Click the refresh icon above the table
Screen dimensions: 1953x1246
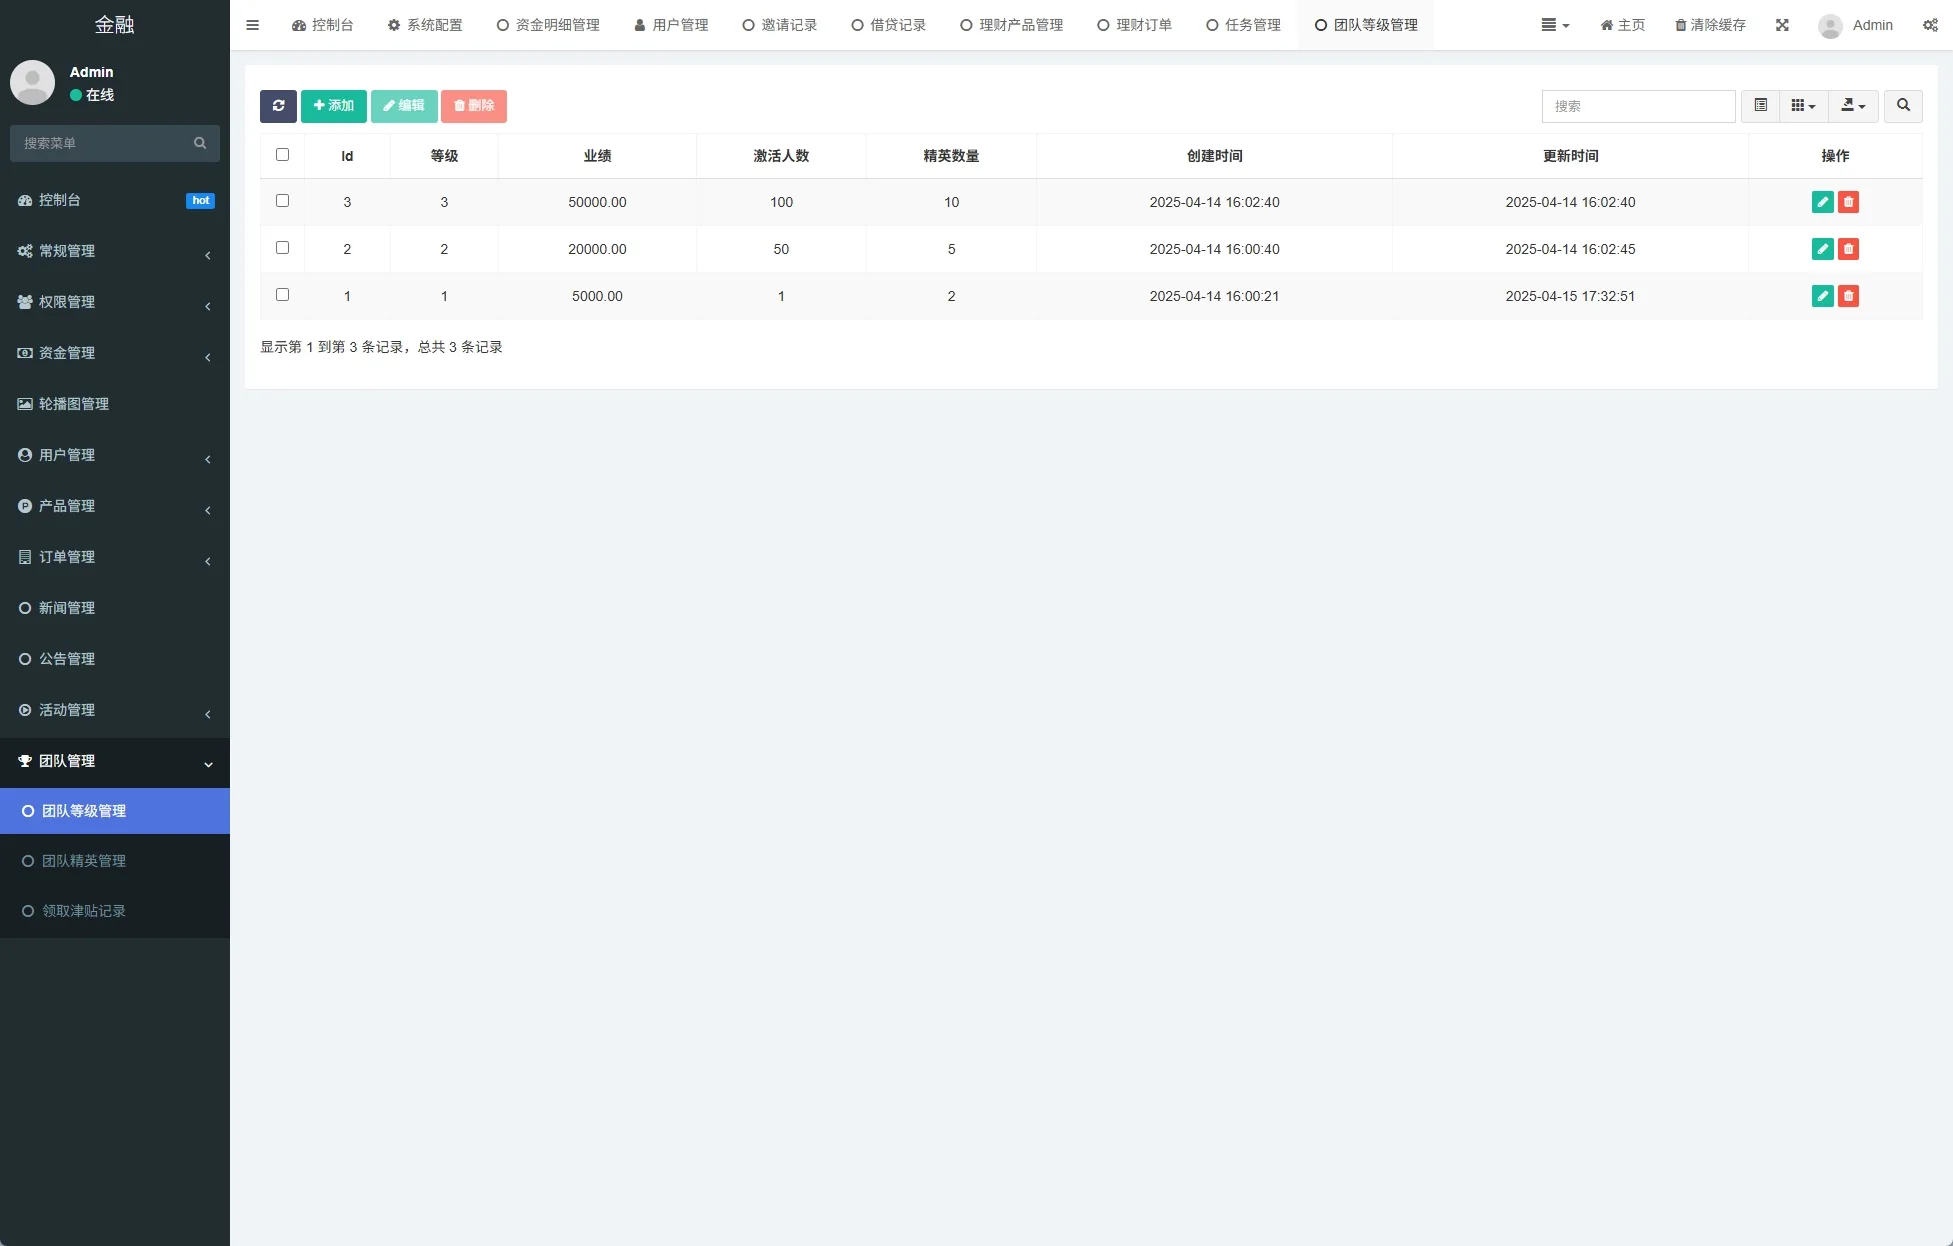[x=278, y=106]
